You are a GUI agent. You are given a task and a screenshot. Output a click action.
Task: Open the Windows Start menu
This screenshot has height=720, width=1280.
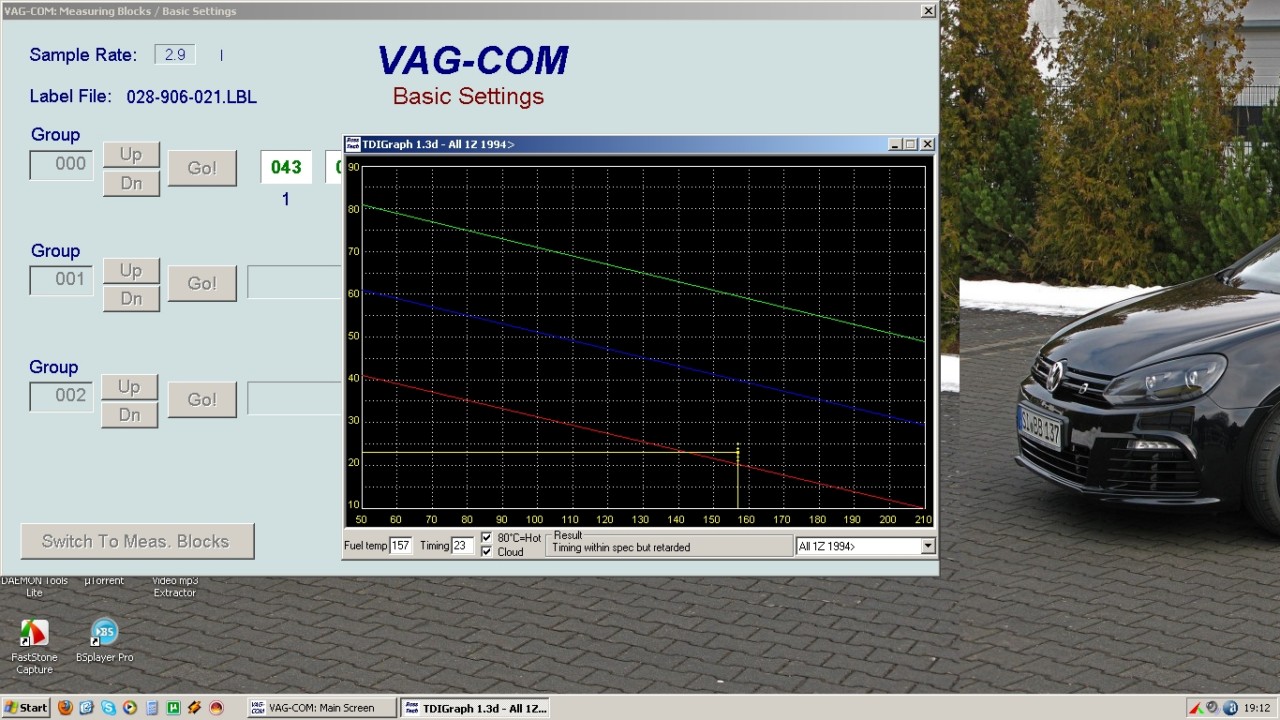(x=26, y=708)
